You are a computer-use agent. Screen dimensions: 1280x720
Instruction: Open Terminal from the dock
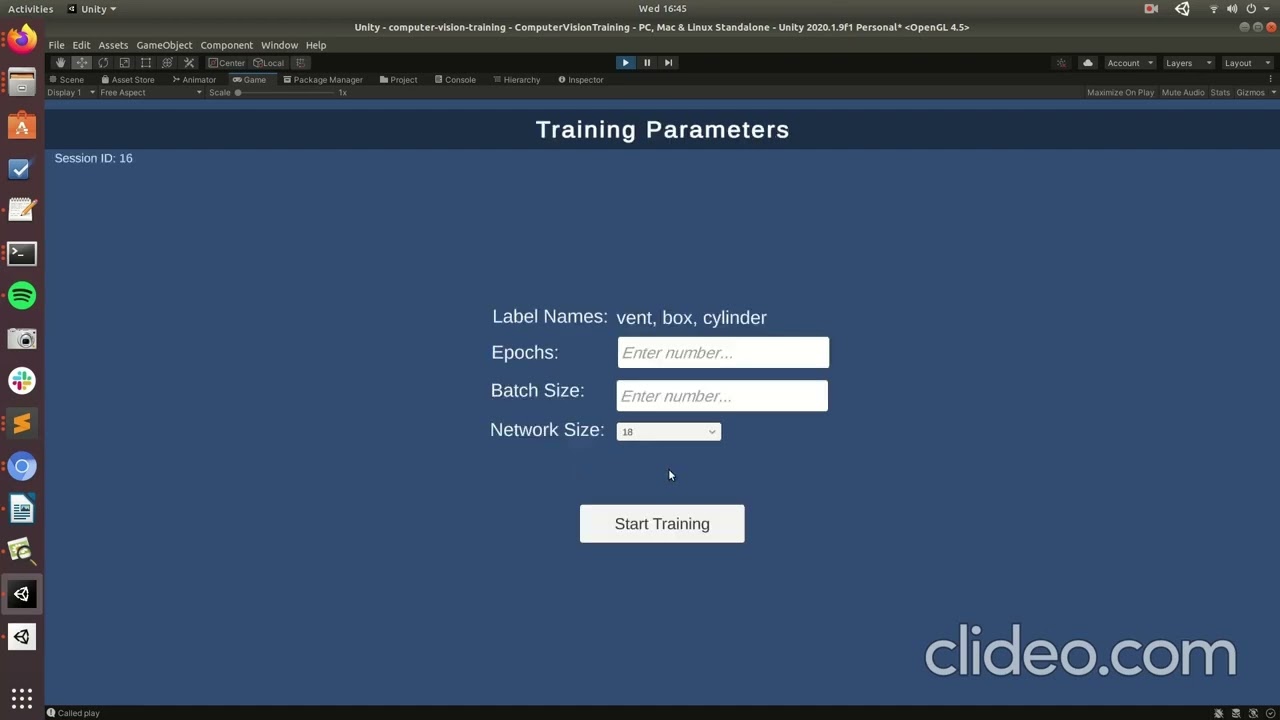[x=22, y=254]
